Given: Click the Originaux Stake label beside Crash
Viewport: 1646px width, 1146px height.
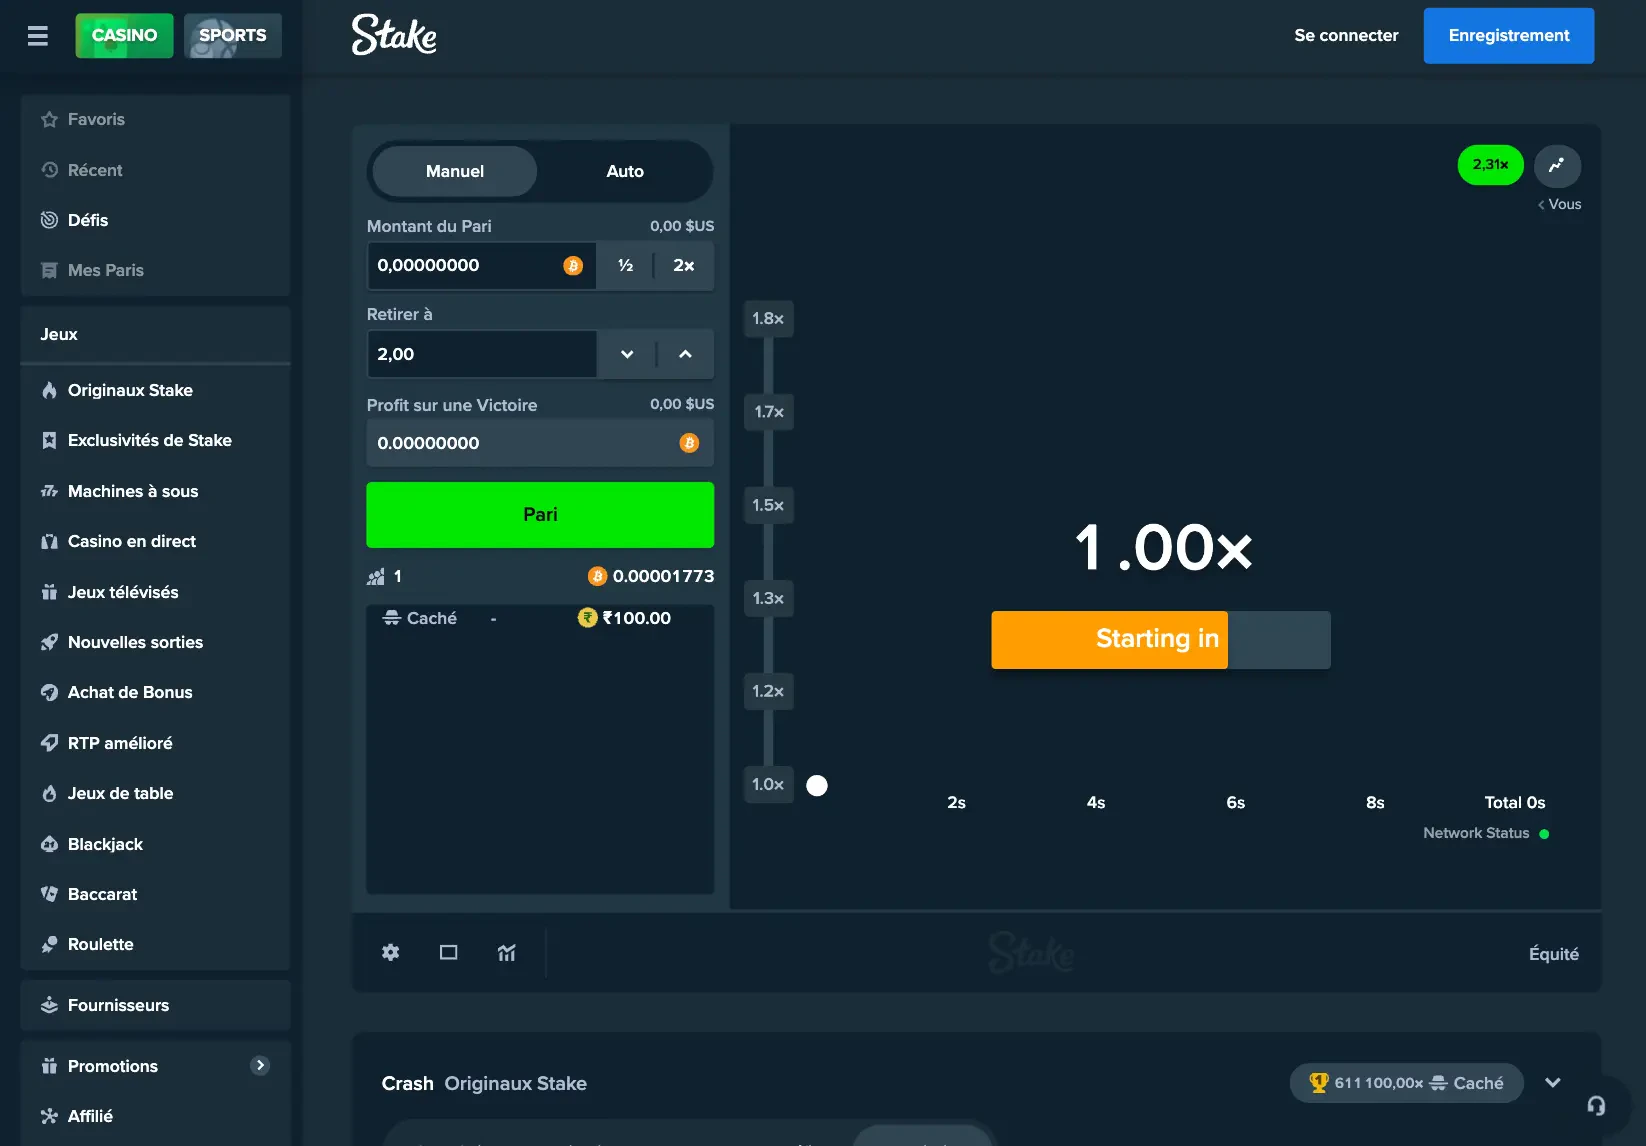Looking at the screenshot, I should [x=516, y=1083].
